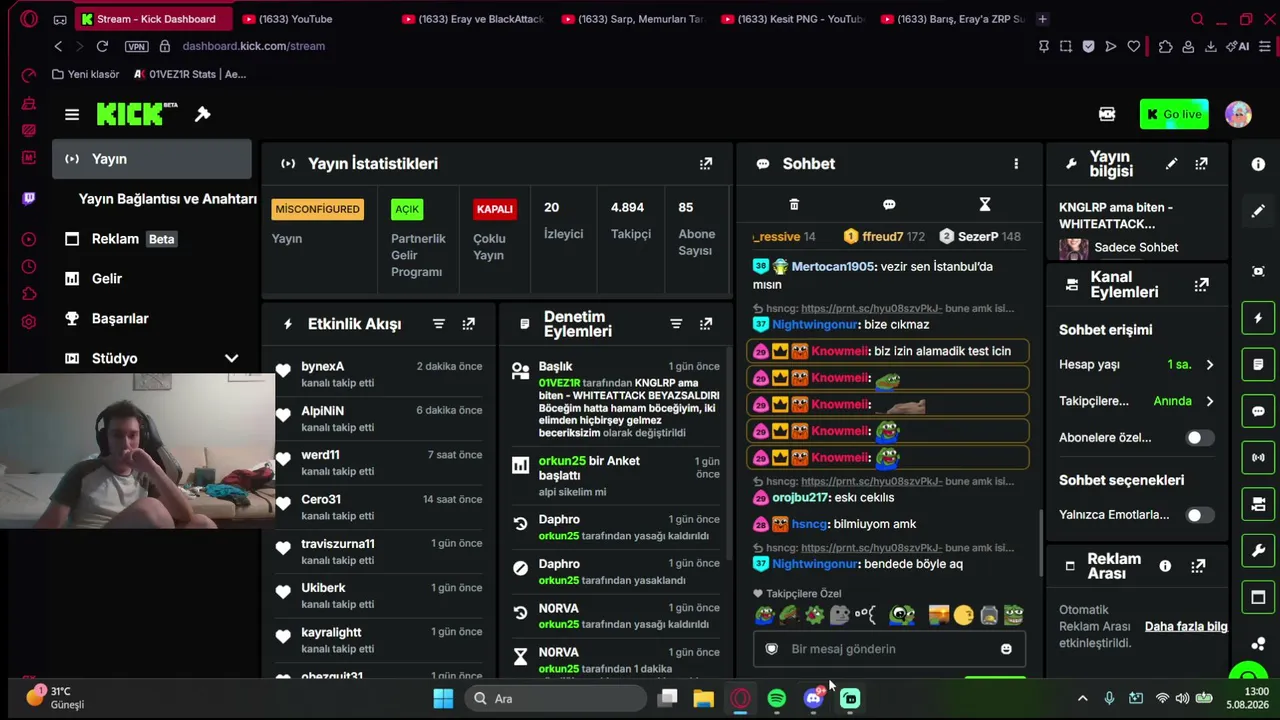Screen dimensions: 1280x720
Task: Switch to the first (1633) YouTube tab
Action: (314, 19)
